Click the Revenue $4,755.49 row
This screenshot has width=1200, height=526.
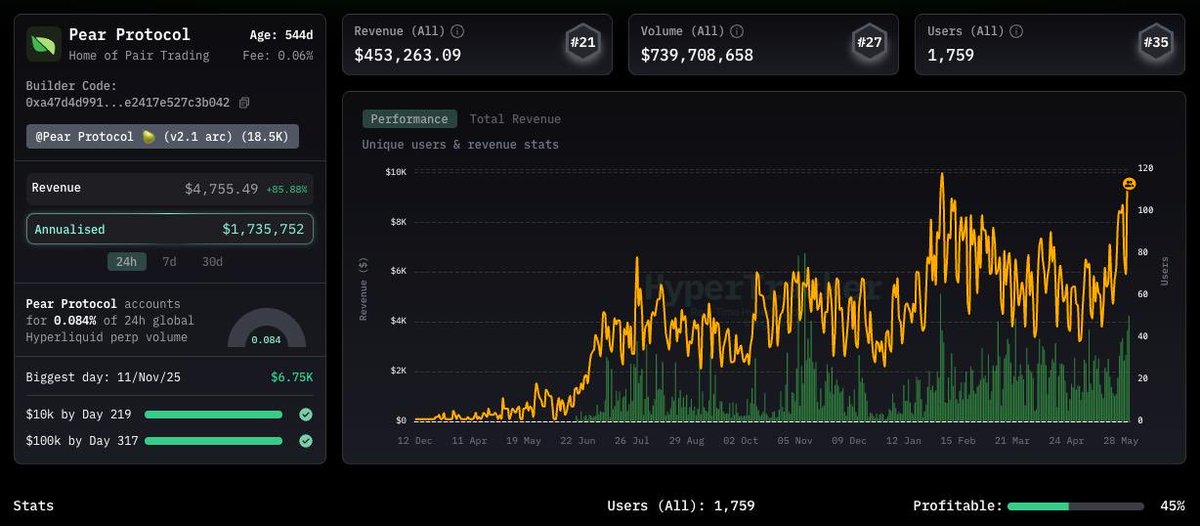pyautogui.click(x=170, y=188)
